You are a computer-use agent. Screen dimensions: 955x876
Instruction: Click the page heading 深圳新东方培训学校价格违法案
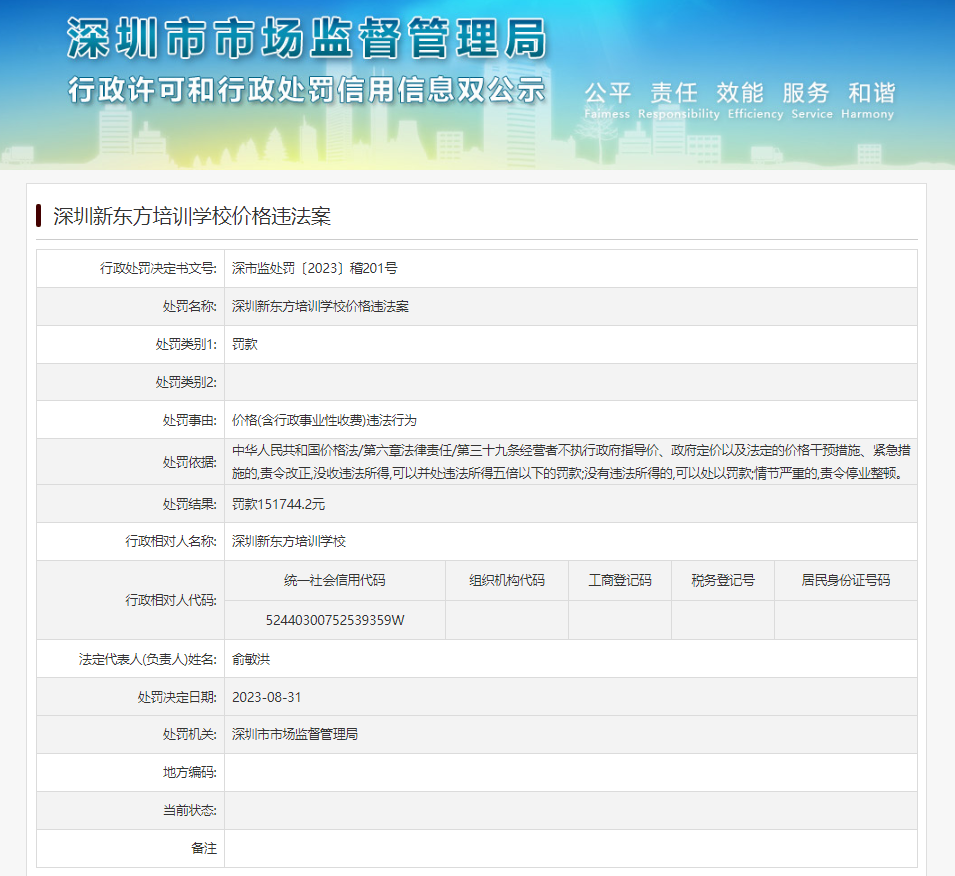point(192,216)
